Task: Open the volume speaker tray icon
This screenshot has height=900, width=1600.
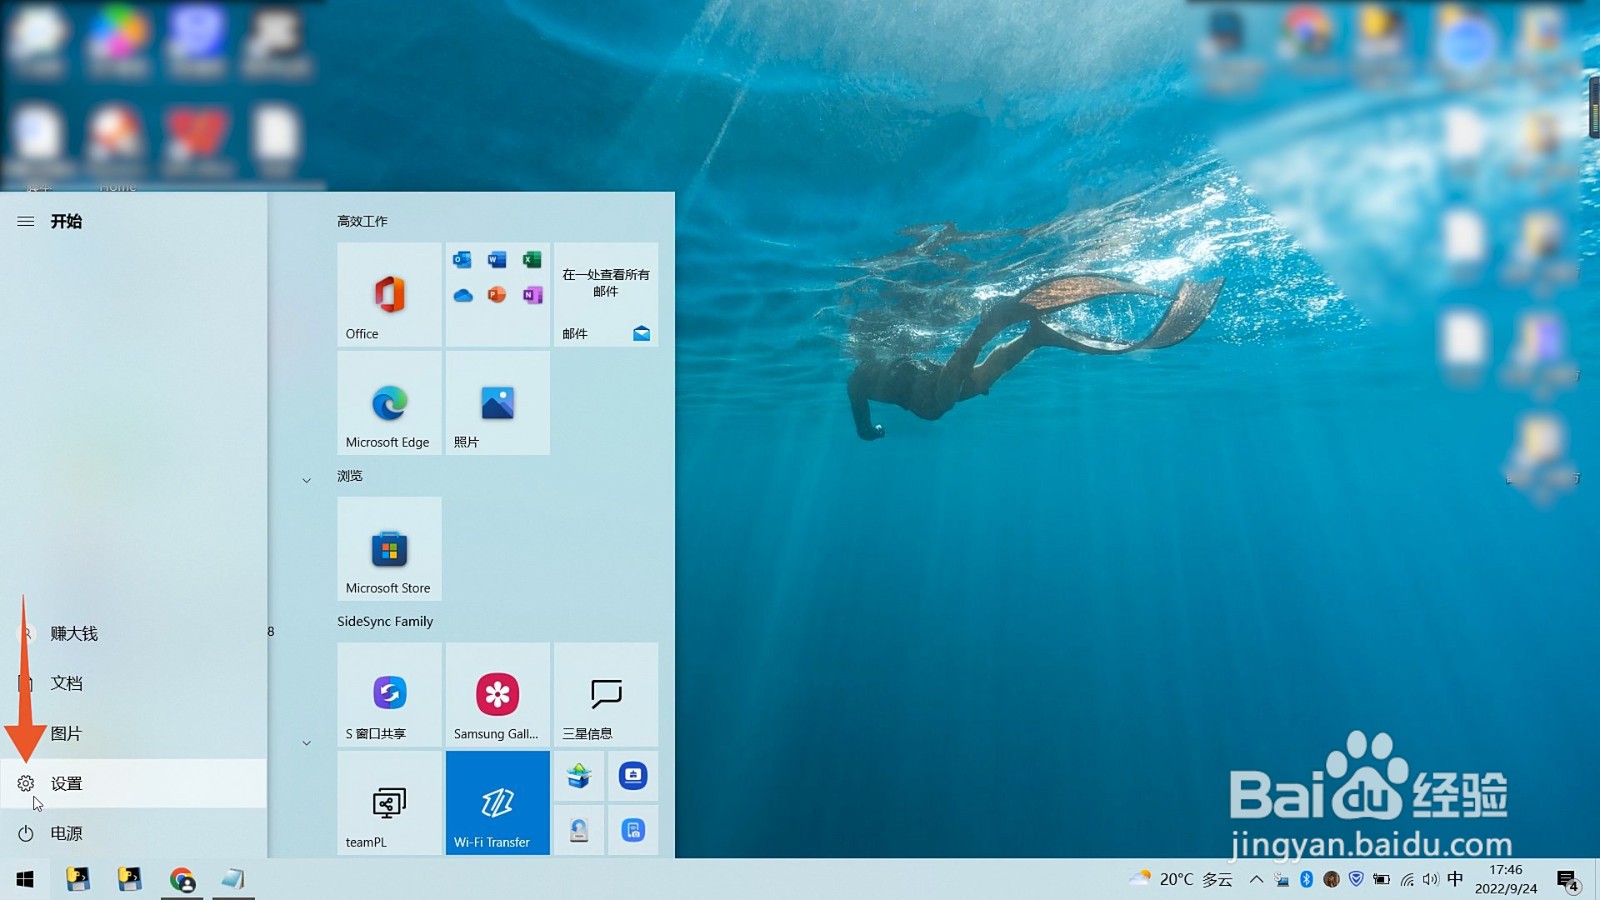Action: (1431, 879)
